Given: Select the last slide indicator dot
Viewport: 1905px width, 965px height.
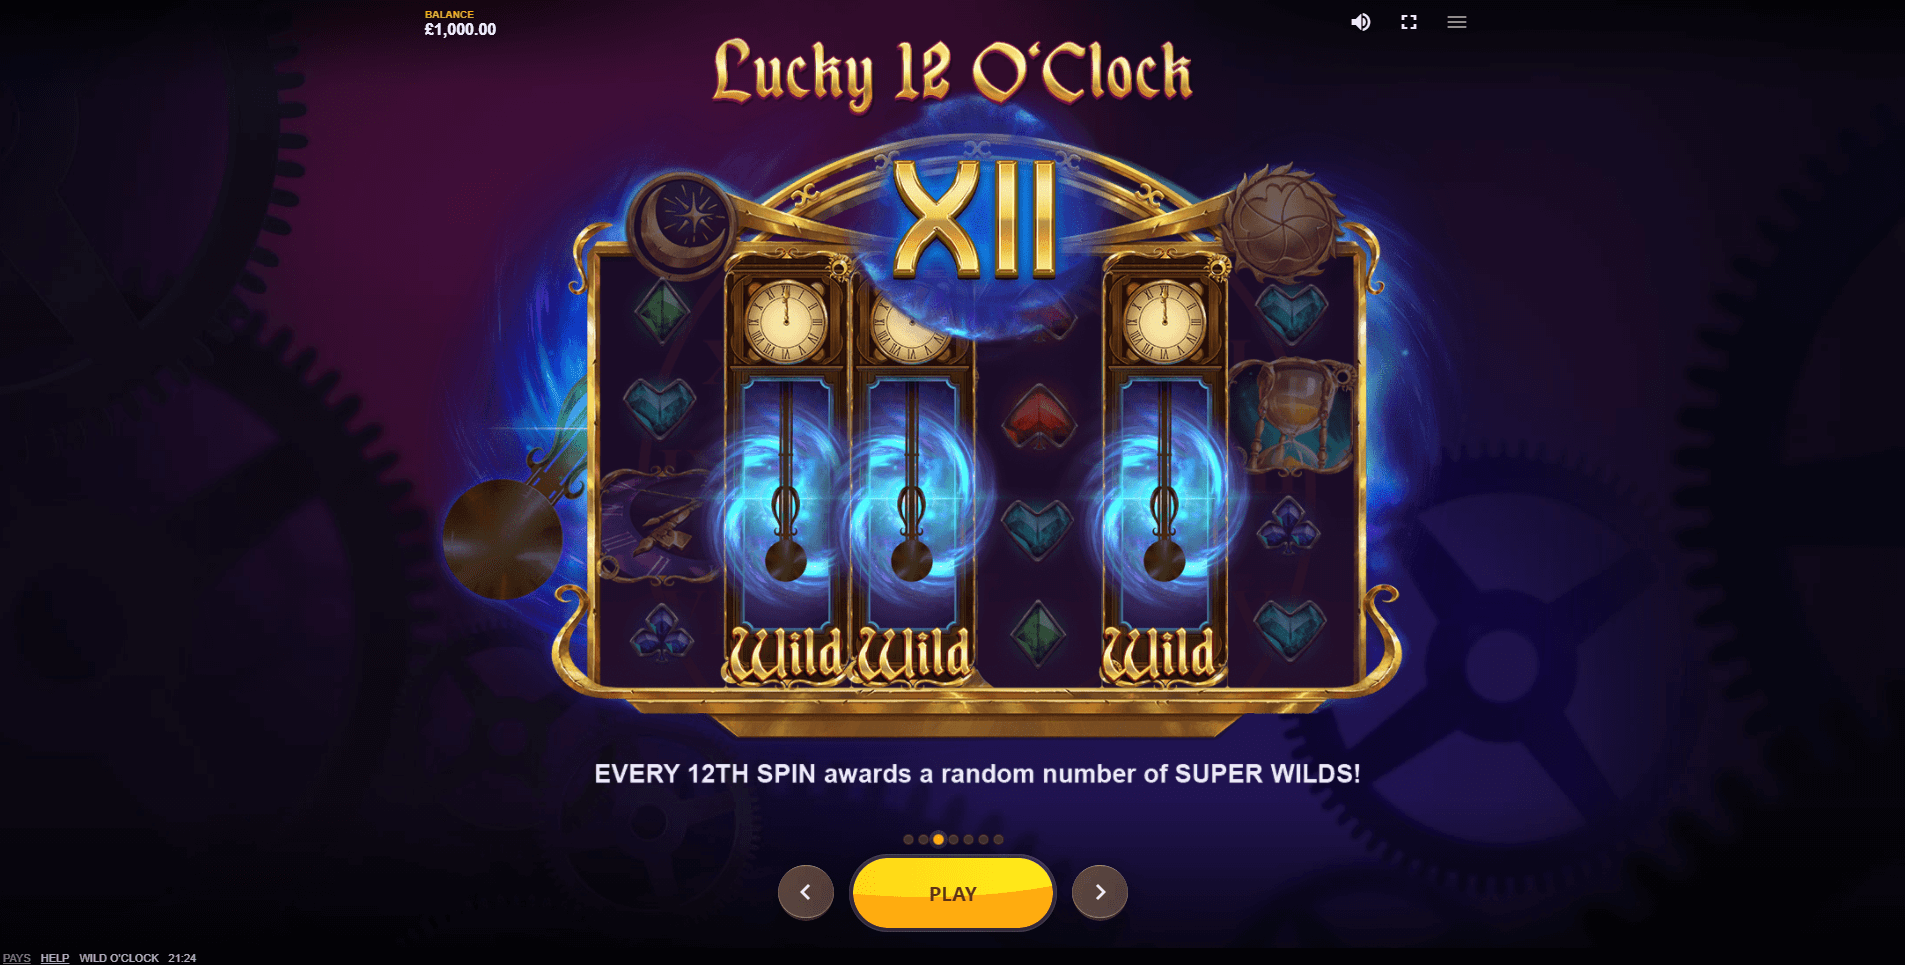Looking at the screenshot, I should 998,840.
